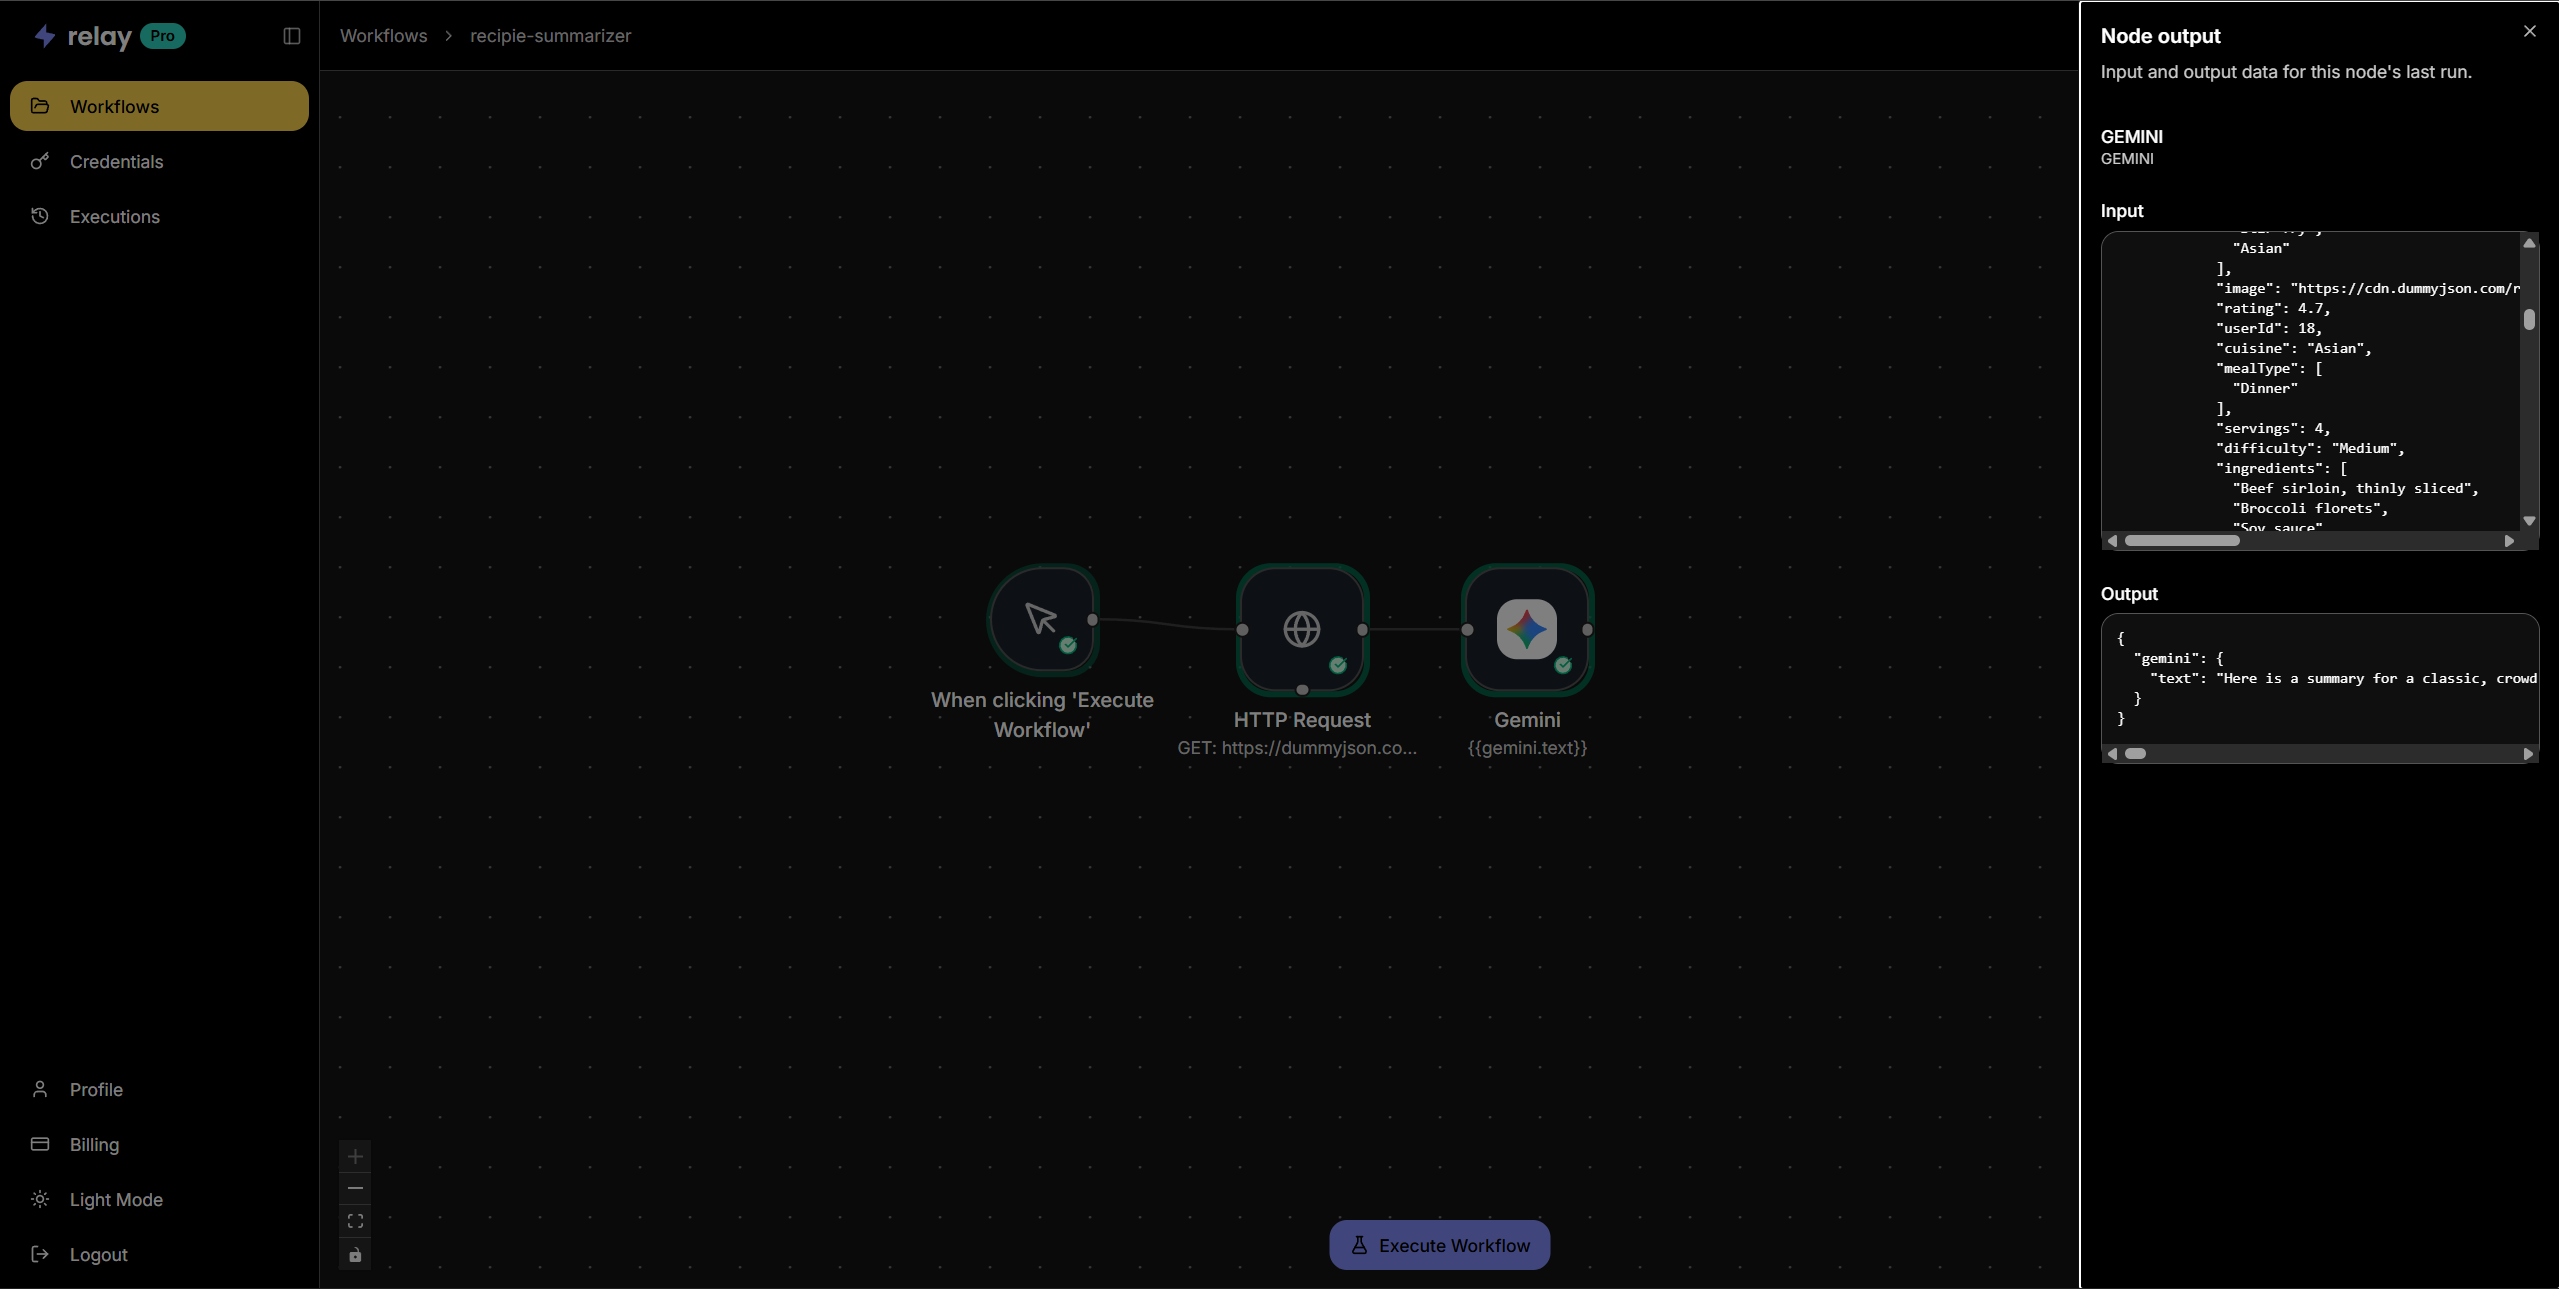
Task: Click the Input vertical scrollbar thumb
Action: tap(2529, 320)
